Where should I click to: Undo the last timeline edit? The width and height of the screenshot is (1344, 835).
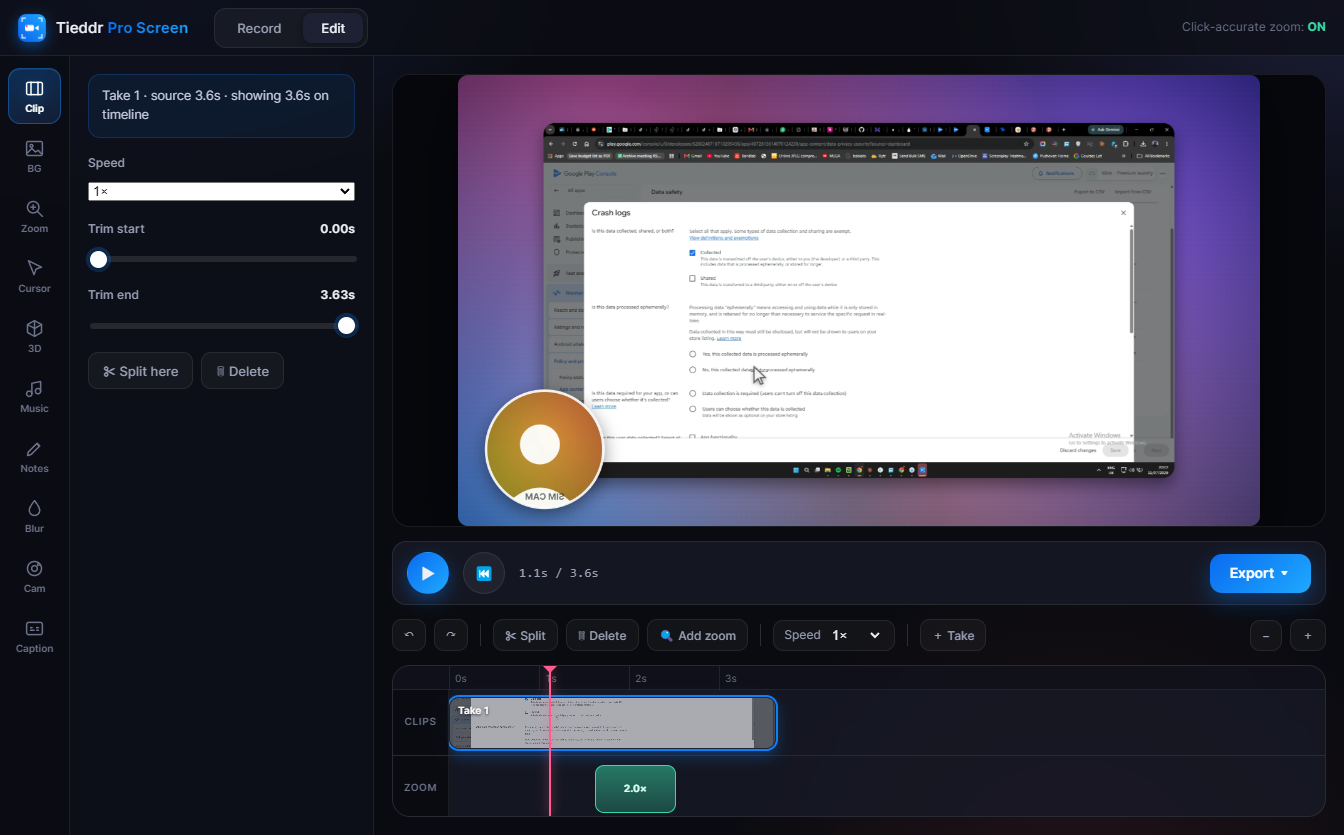point(409,635)
